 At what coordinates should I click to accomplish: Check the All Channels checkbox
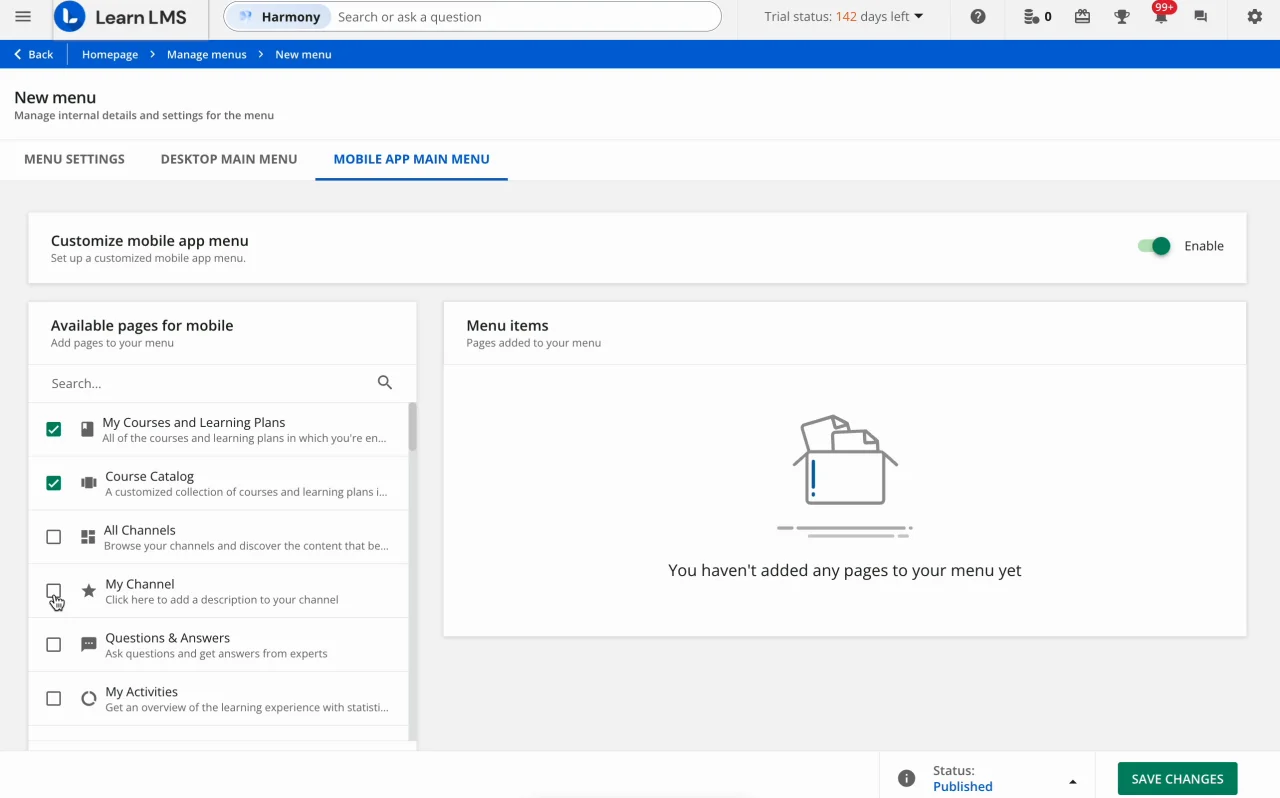[54, 537]
